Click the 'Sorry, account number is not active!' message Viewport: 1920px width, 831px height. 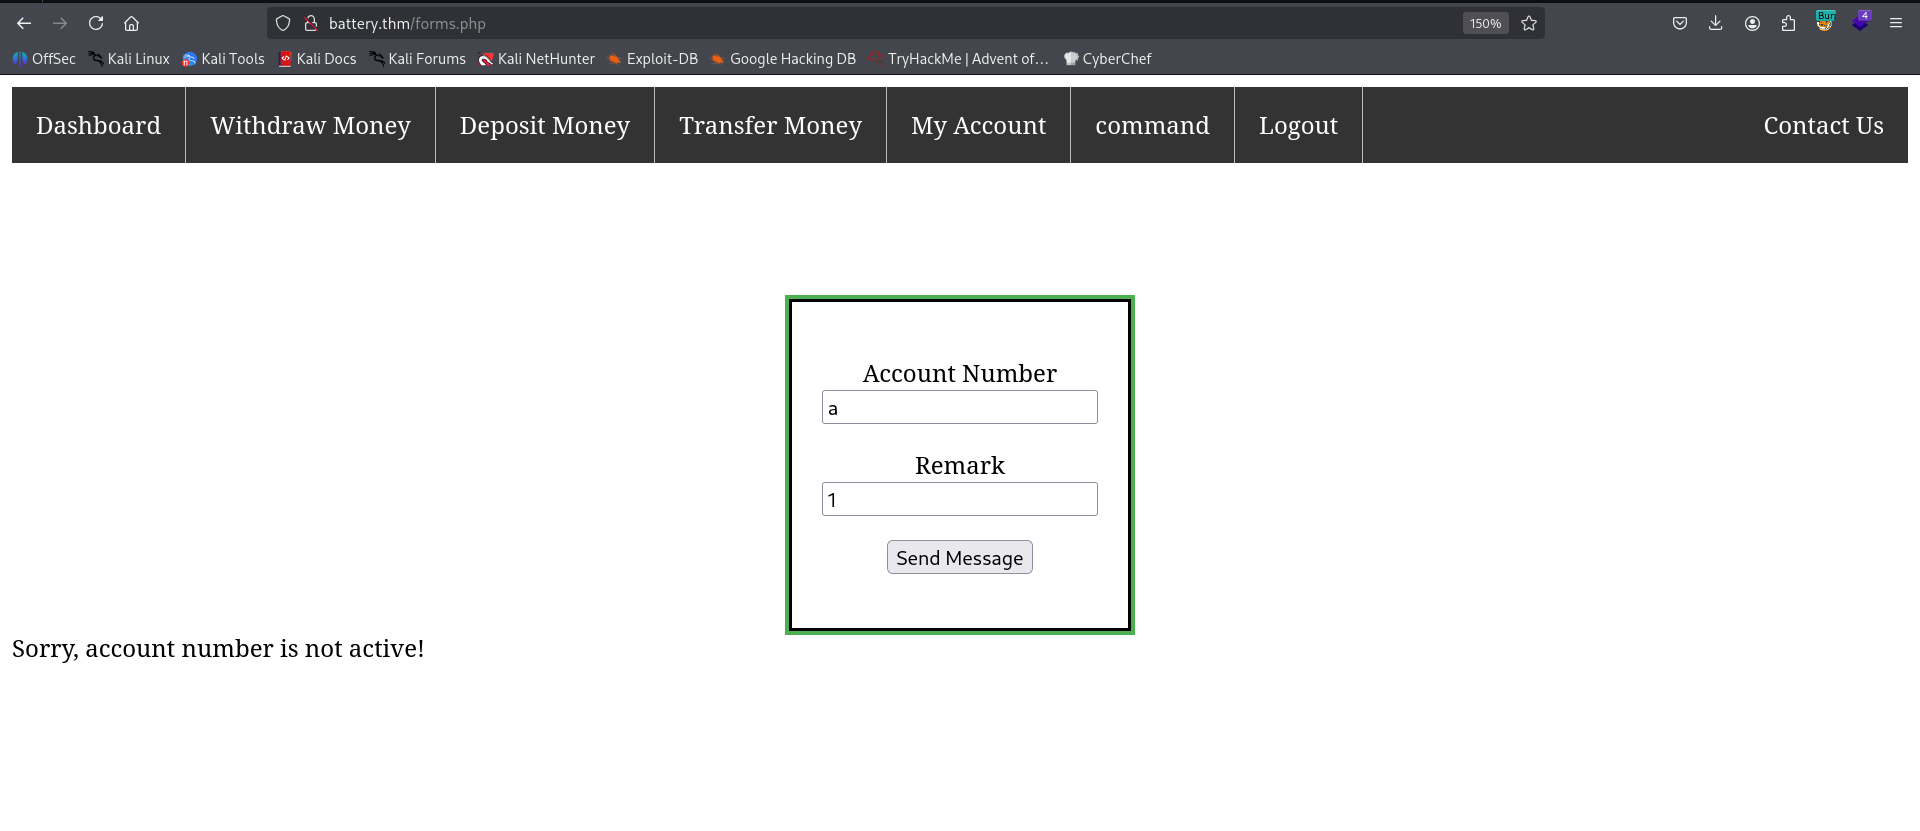[218, 649]
